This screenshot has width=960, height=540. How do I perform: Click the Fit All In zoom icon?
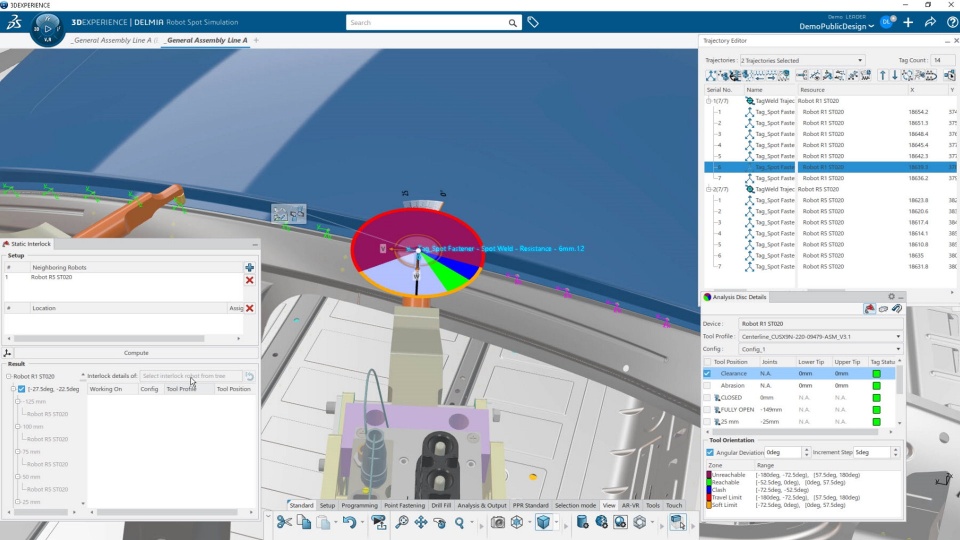[x=402, y=522]
